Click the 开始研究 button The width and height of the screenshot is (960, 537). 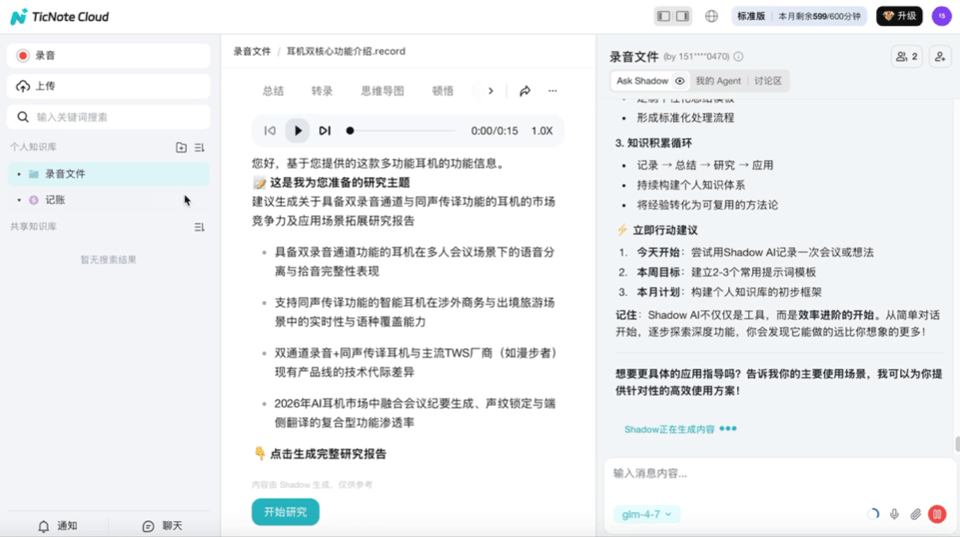pos(285,512)
